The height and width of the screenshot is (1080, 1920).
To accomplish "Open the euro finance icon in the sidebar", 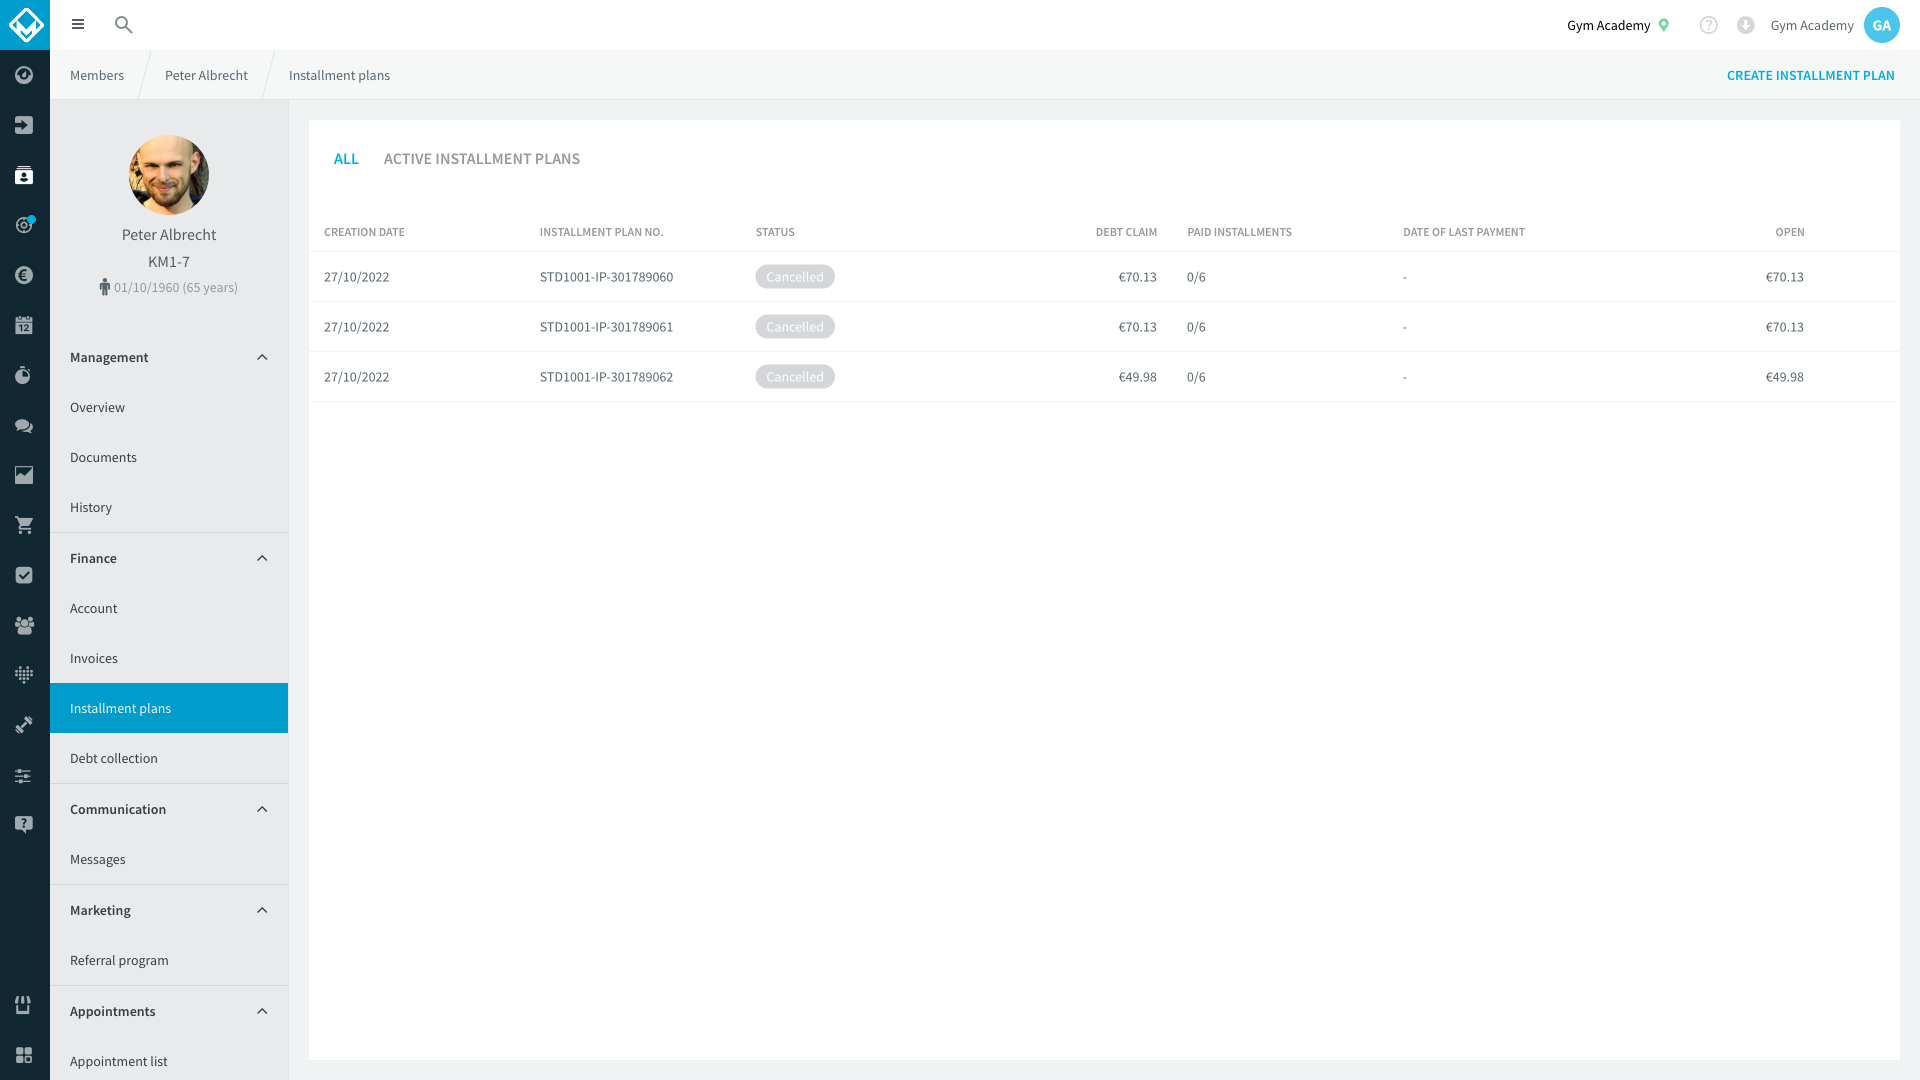I will click(x=24, y=275).
